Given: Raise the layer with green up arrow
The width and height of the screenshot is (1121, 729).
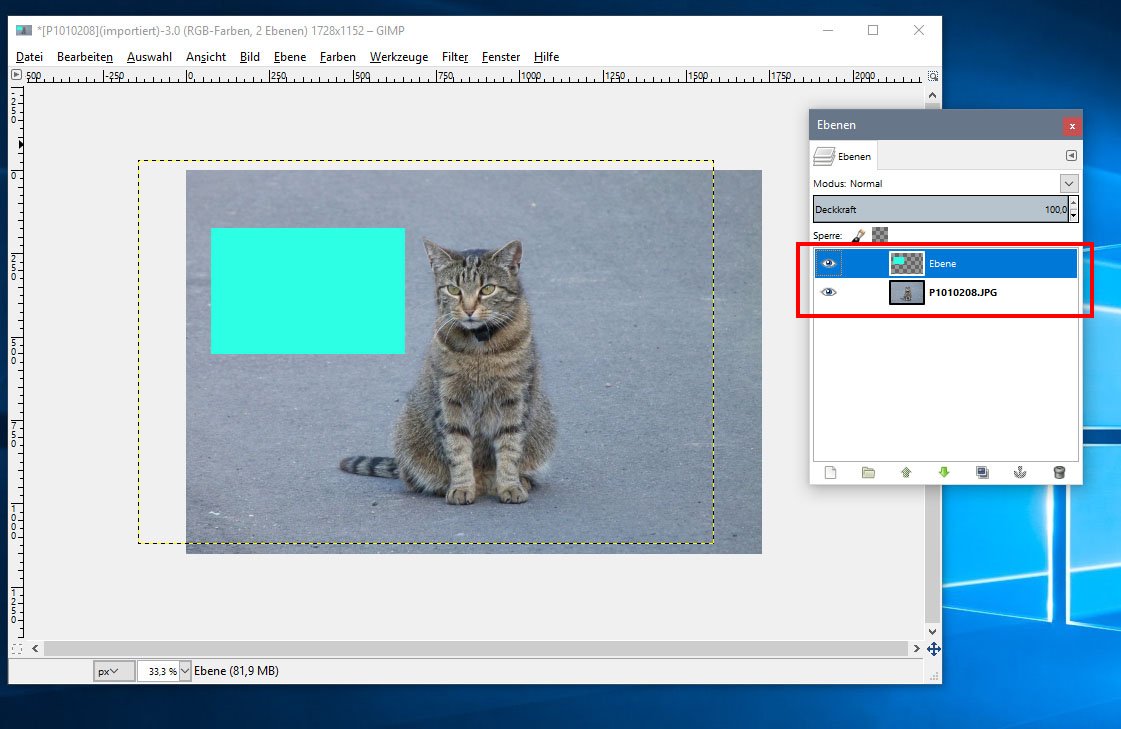Looking at the screenshot, I should [906, 473].
